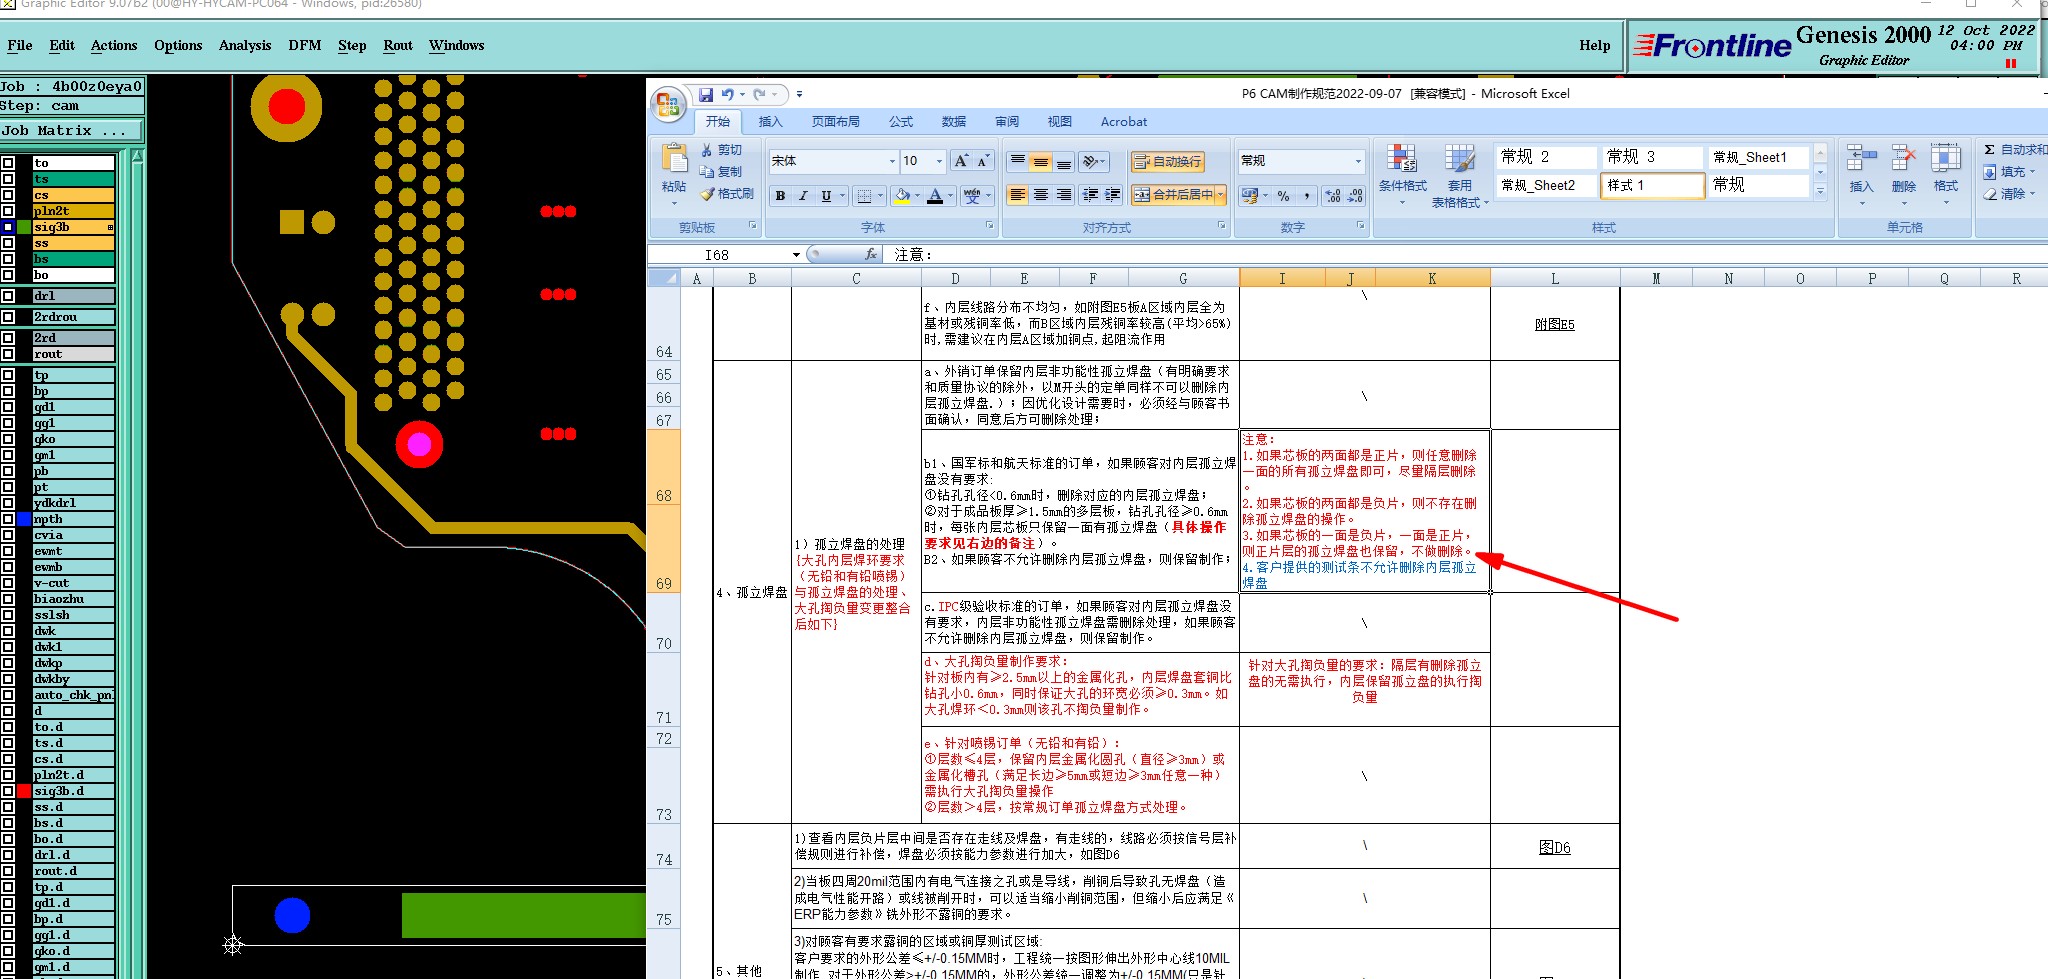Toggle checkbox for layer 'to'

[x=8, y=163]
